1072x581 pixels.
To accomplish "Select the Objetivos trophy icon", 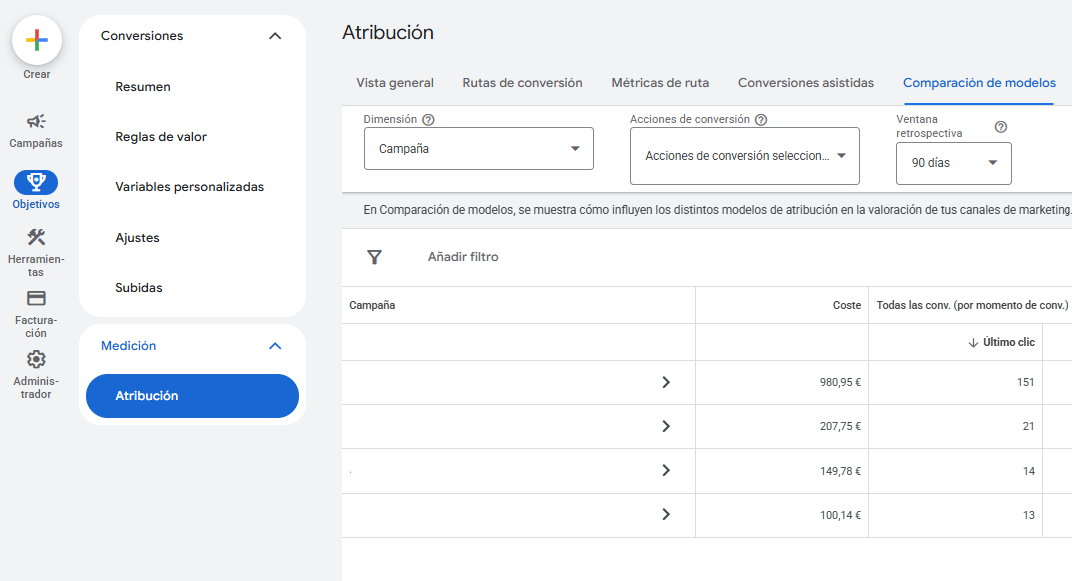I will (36, 182).
